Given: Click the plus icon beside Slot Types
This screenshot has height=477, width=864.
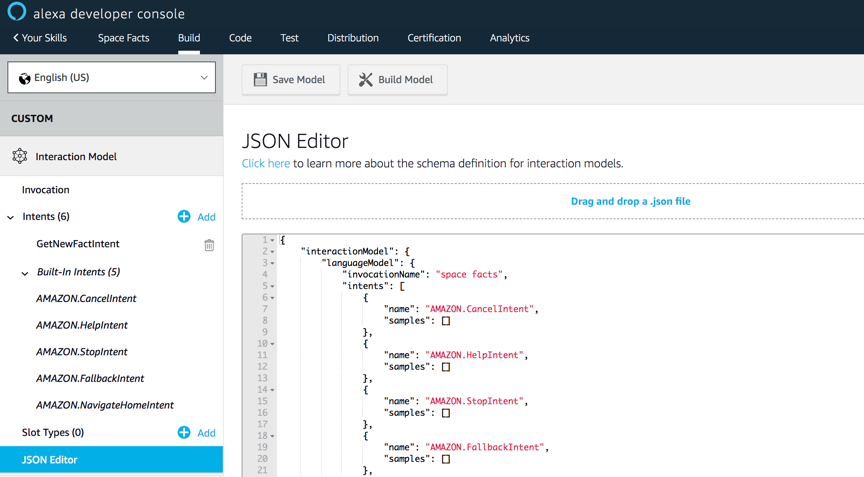Looking at the screenshot, I should pos(184,433).
